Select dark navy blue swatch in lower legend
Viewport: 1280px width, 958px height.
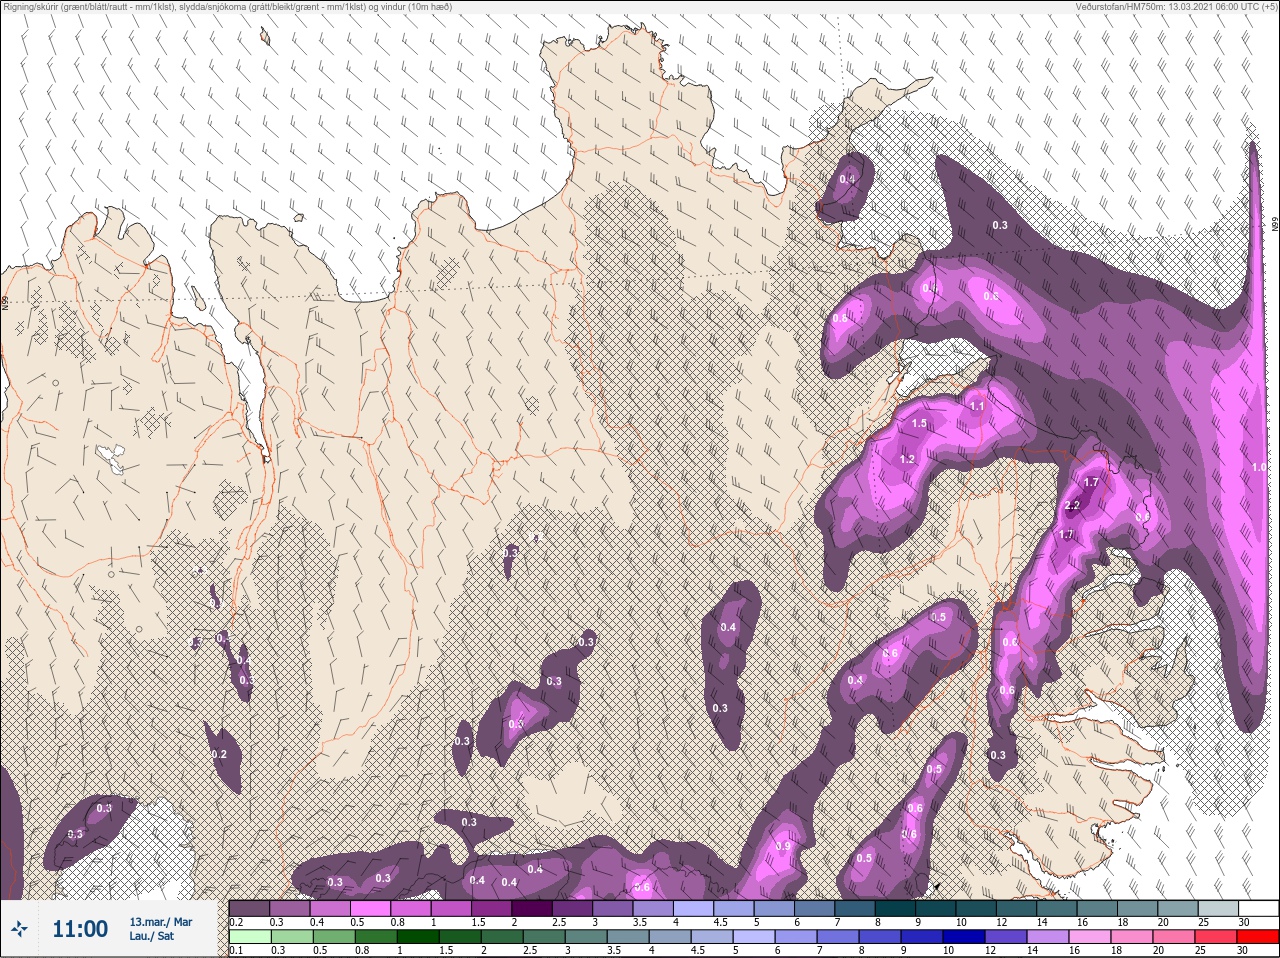[x=964, y=937]
